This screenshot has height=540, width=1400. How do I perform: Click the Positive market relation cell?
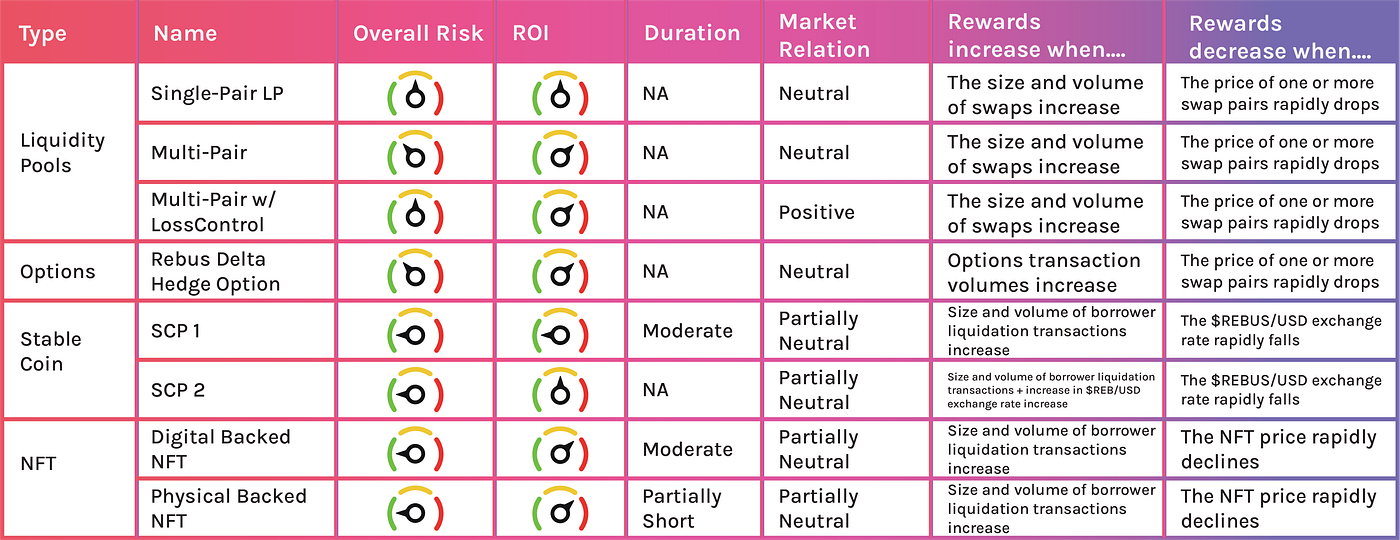pyautogui.click(x=817, y=212)
